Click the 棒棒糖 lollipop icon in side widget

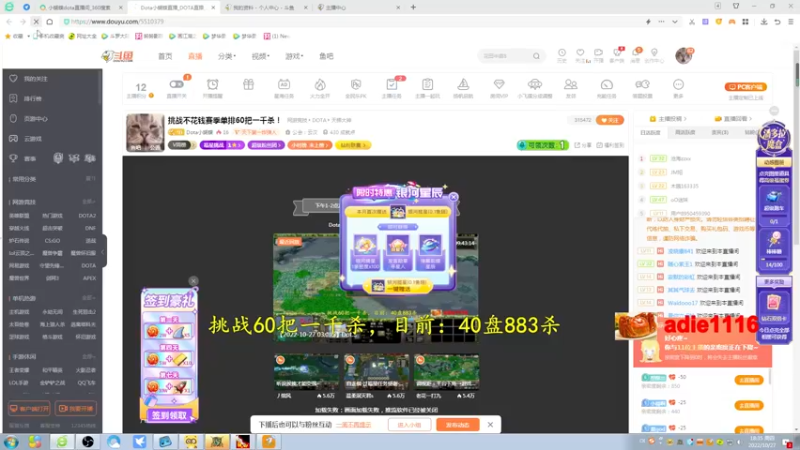tap(773, 240)
